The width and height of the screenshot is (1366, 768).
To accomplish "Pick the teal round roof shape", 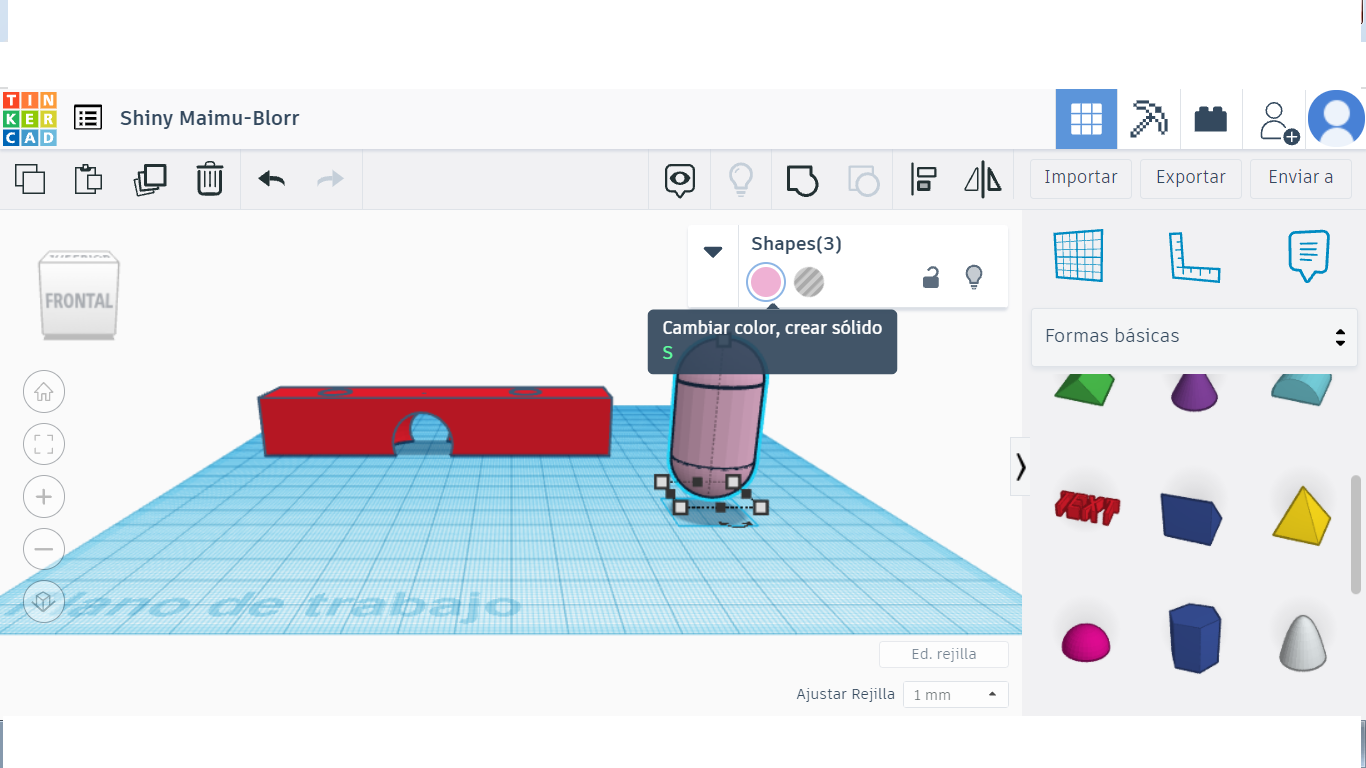I will 1302,388.
